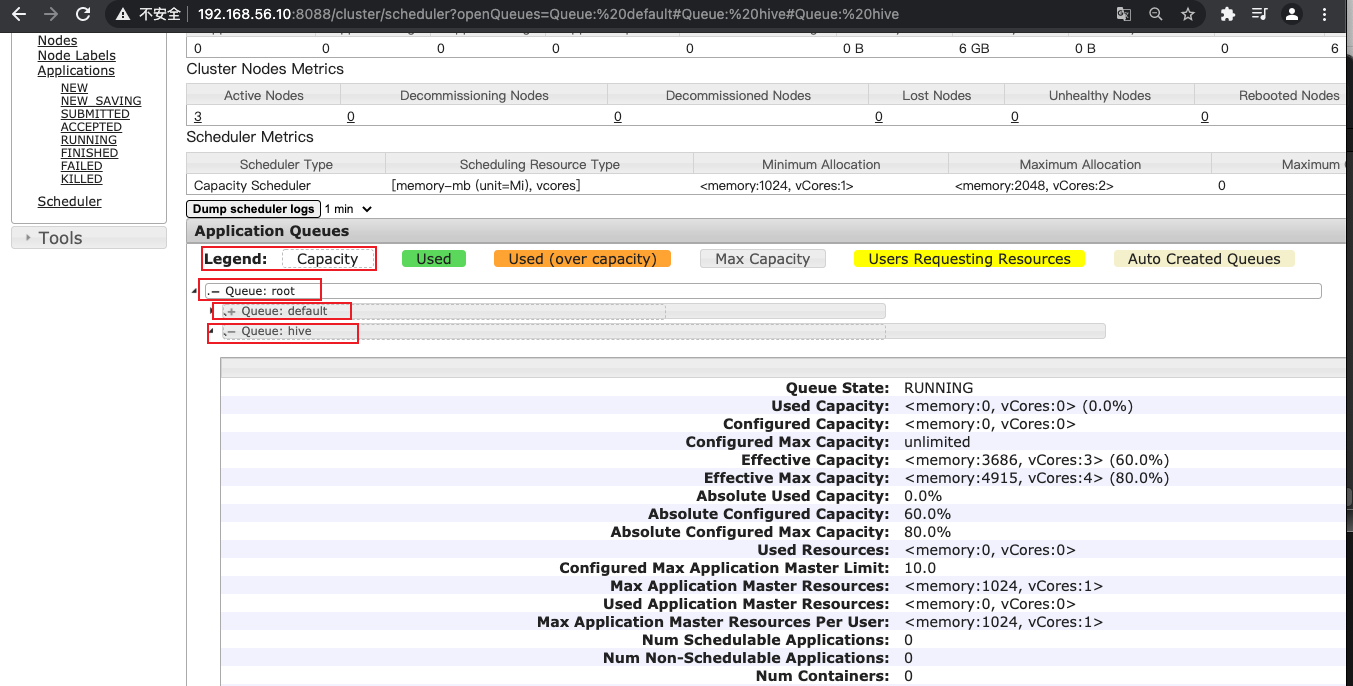Viewport: 1353px width, 686px height.
Task: Click orange Used (over capacity) legend swatch
Action: pos(582,259)
